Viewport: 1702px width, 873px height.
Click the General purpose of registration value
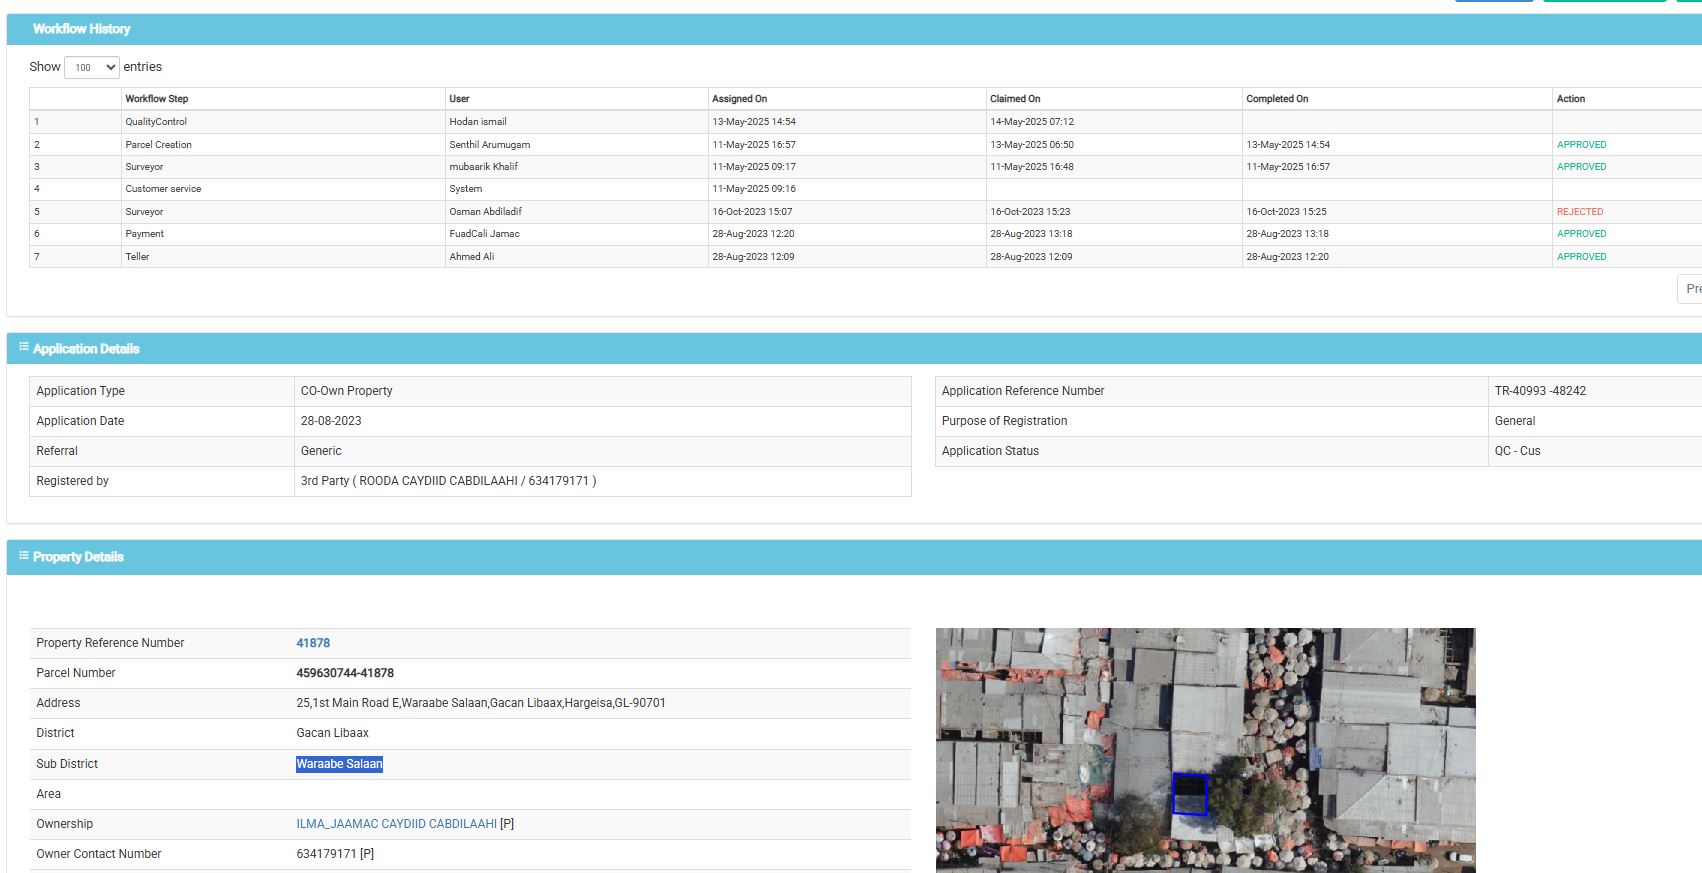pos(1514,421)
